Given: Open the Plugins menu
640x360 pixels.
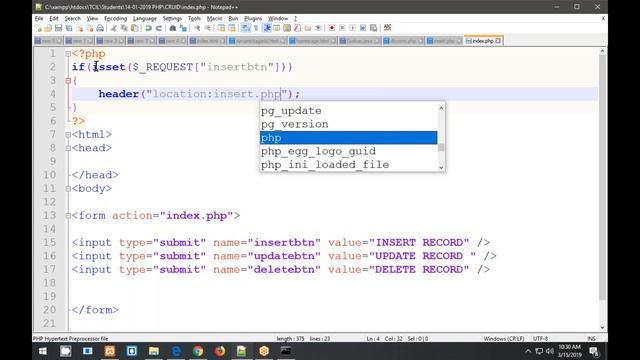Looking at the screenshot, I should pos(253,19).
